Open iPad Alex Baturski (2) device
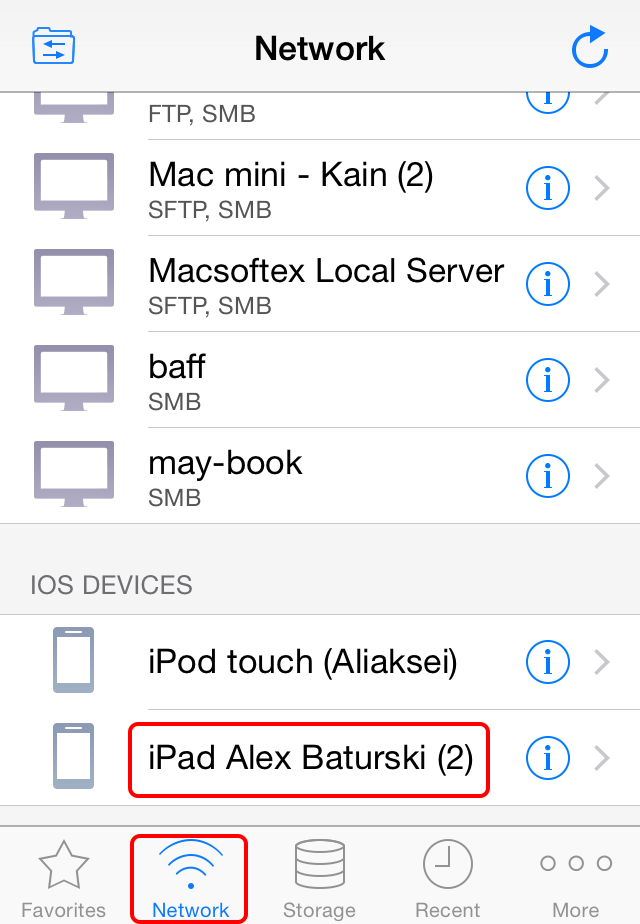 pyautogui.click(x=310, y=759)
